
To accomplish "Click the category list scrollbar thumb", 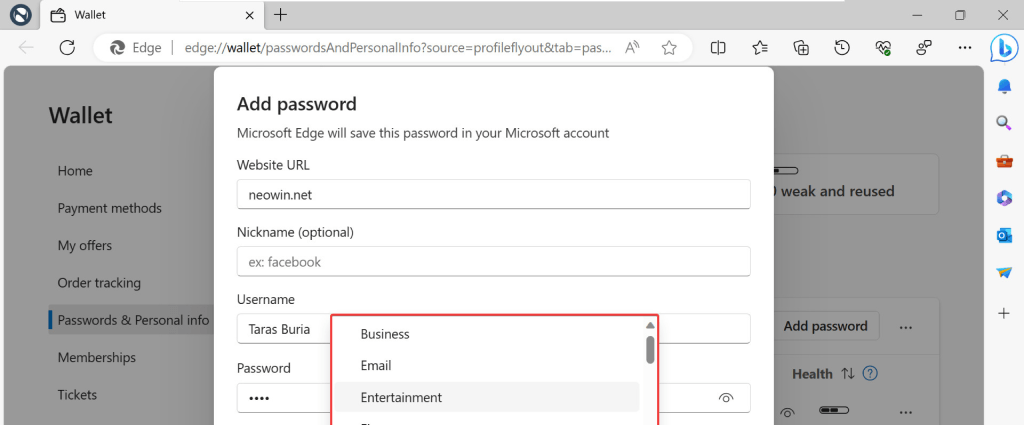I will [650, 349].
